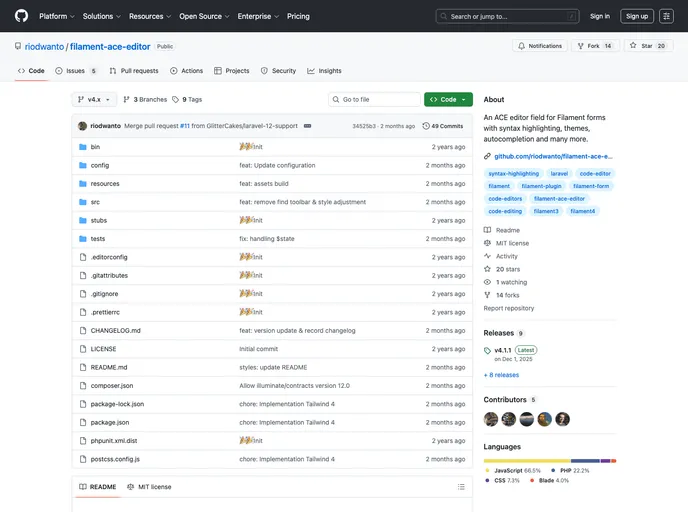The image size is (688, 512).
Task: Click the file icon beside composer.json
Action: pyautogui.click(x=83, y=386)
